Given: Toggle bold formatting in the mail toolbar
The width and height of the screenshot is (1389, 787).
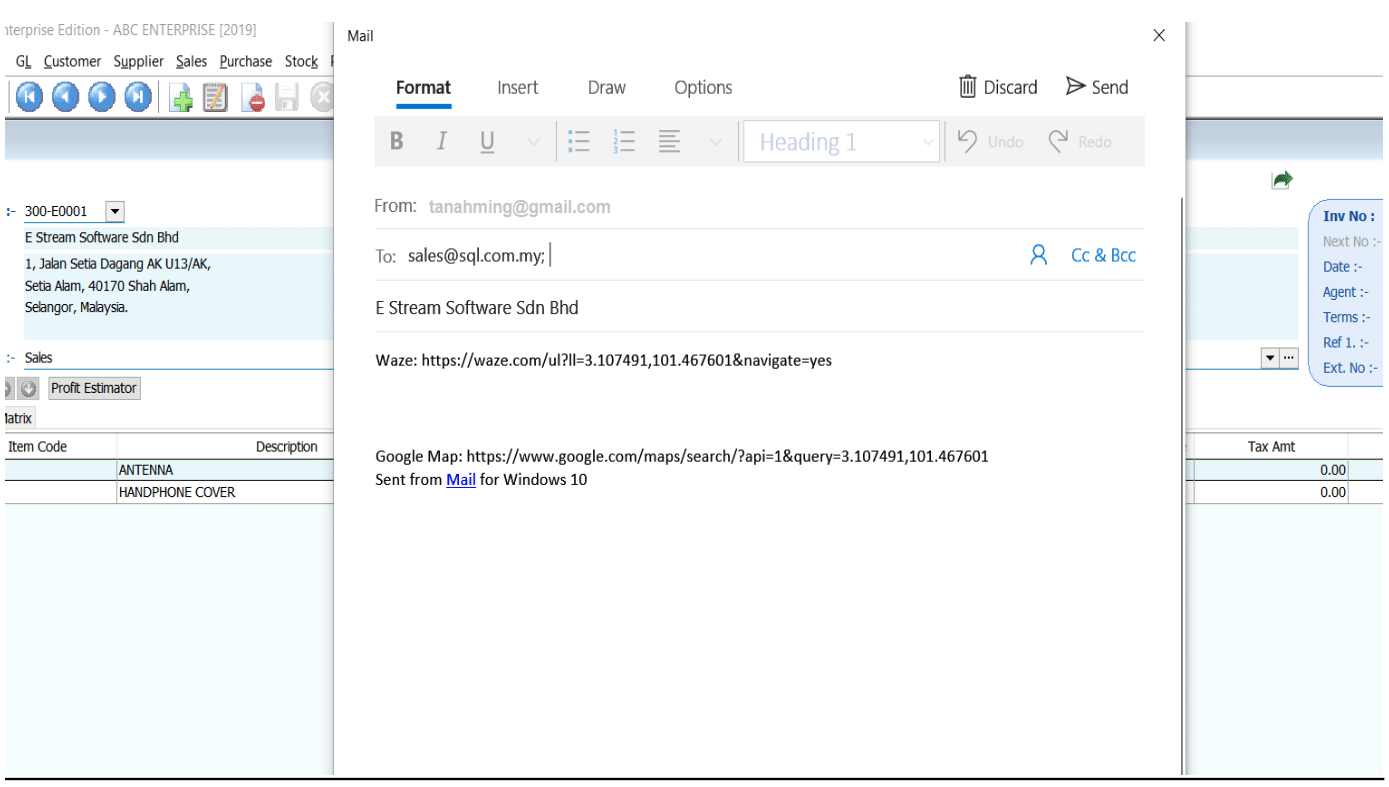Looking at the screenshot, I should click(x=396, y=142).
